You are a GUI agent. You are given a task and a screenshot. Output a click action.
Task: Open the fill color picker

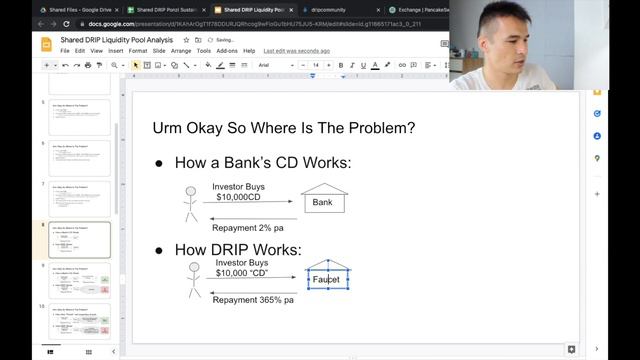coord(208,65)
